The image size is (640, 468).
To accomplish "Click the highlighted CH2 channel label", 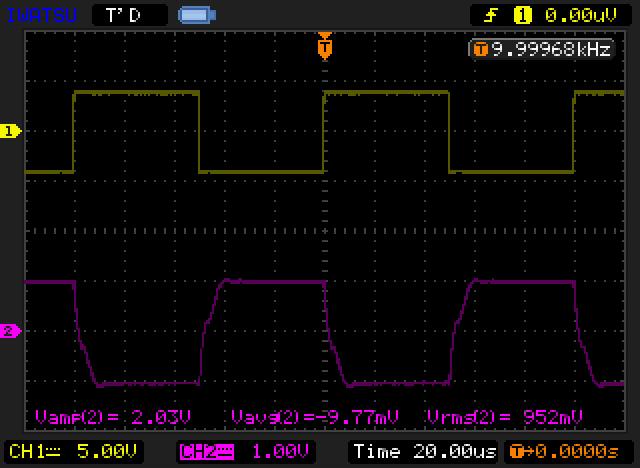I will tap(207, 452).
